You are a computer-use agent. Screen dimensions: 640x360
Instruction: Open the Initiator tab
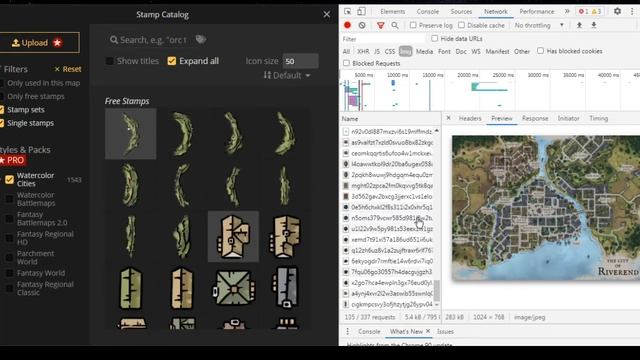(x=569, y=118)
